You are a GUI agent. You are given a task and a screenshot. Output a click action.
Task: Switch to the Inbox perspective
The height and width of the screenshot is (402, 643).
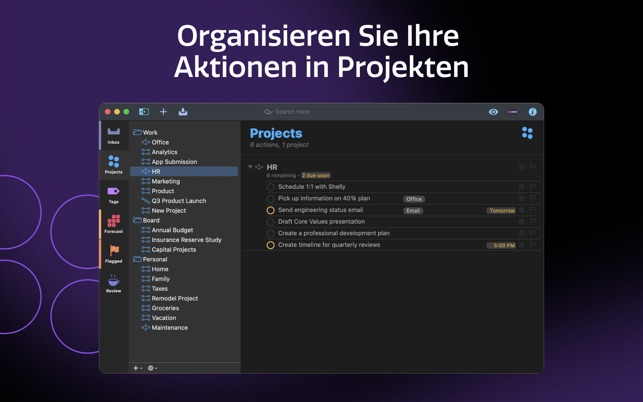[114, 135]
